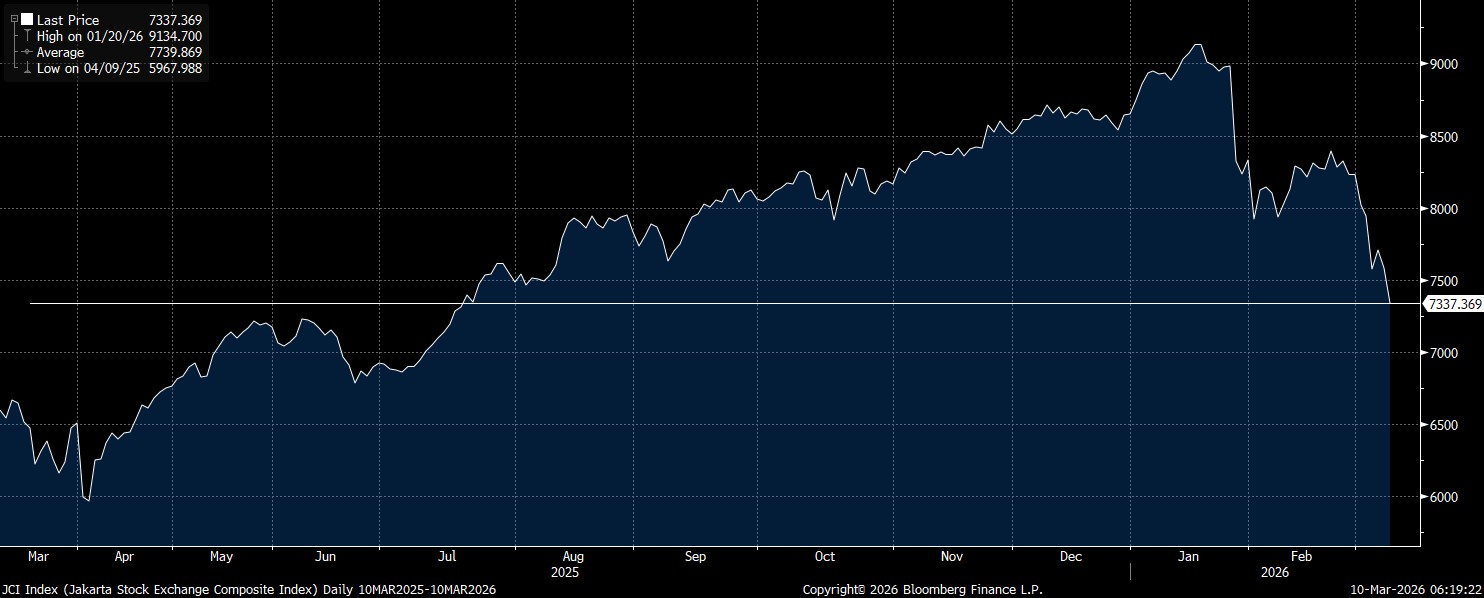This screenshot has height=598, width=1484.
Task: Select the Last Price legend label
Action: 68,20
